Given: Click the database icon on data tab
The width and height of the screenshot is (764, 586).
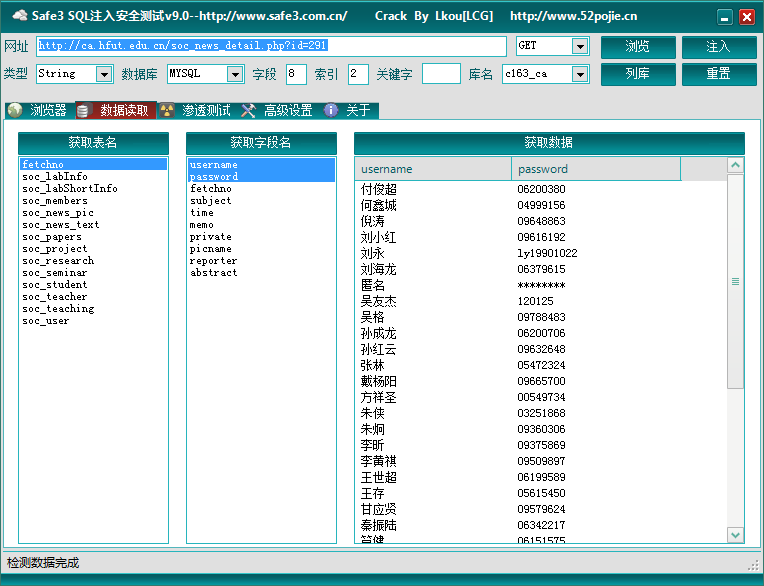Looking at the screenshot, I should [83, 111].
